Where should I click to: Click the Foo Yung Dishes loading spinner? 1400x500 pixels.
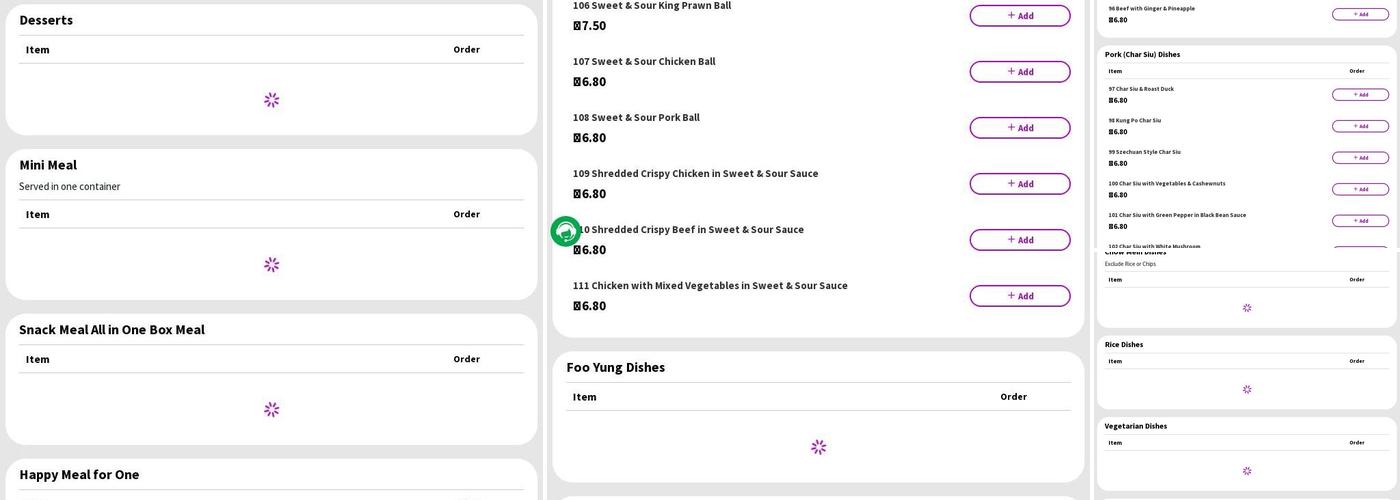pyautogui.click(x=818, y=447)
